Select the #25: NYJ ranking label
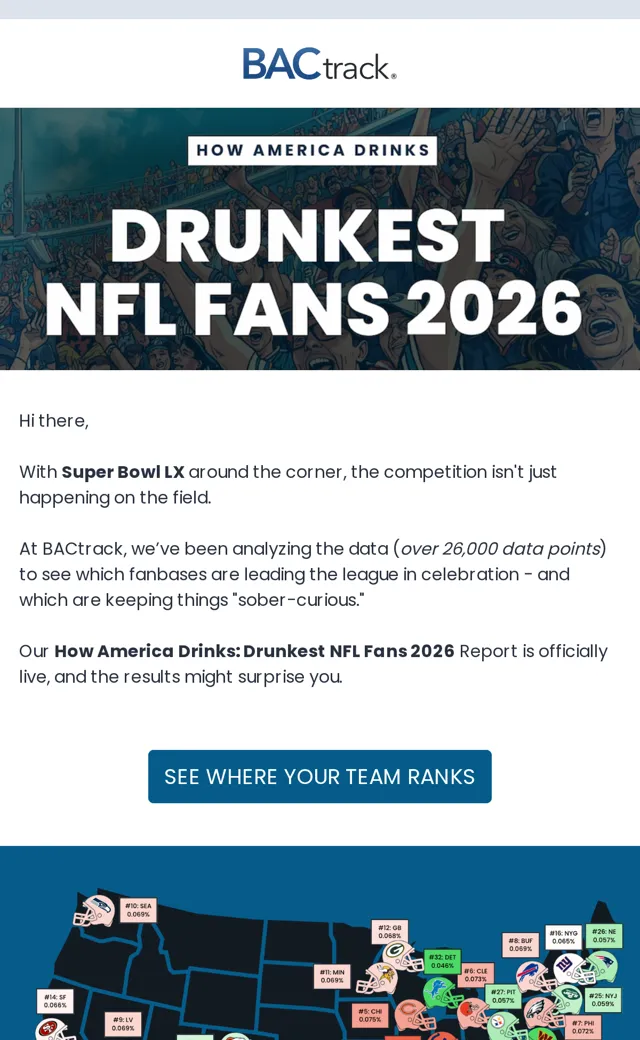 pyautogui.click(x=604, y=1000)
